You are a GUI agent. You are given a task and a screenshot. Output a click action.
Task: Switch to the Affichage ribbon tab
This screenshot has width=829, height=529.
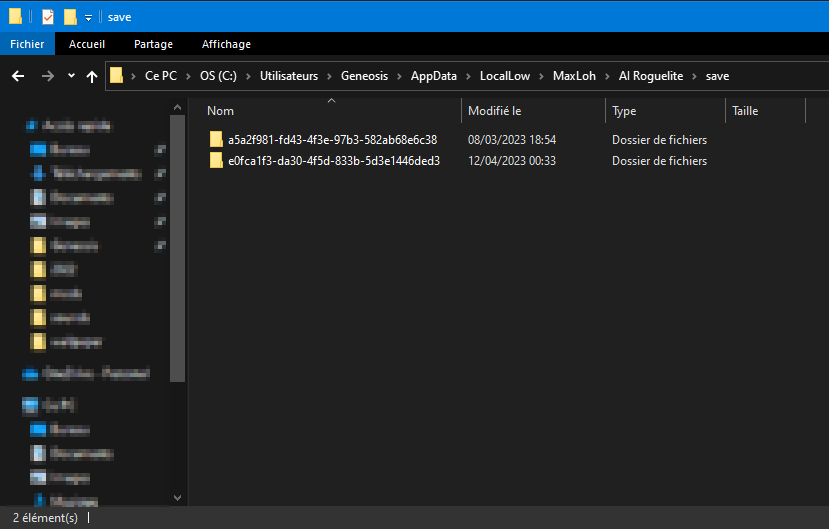click(x=226, y=44)
